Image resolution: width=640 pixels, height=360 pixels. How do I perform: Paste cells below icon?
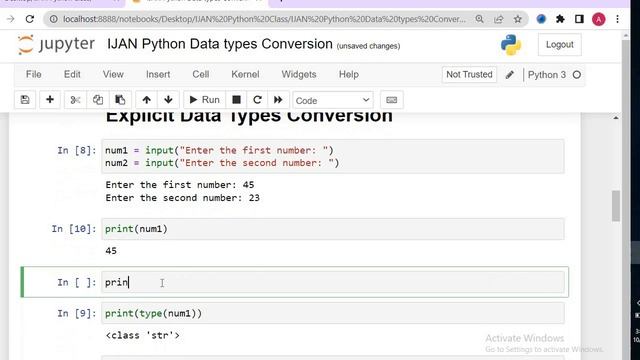pyautogui.click(x=120, y=100)
